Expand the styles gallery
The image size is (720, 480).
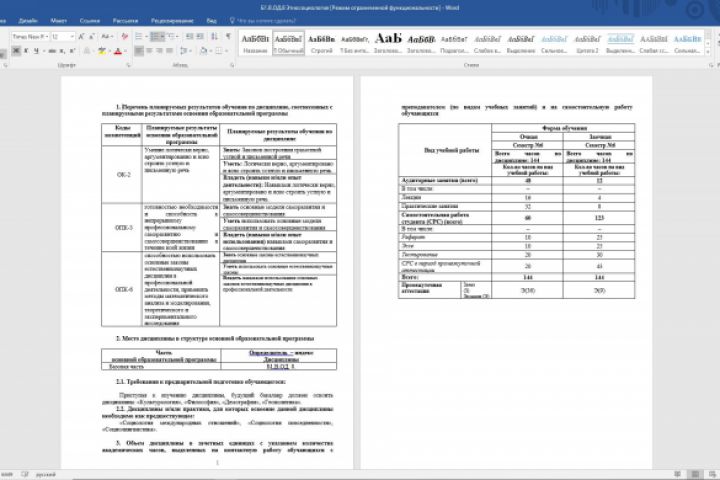tap(708, 52)
